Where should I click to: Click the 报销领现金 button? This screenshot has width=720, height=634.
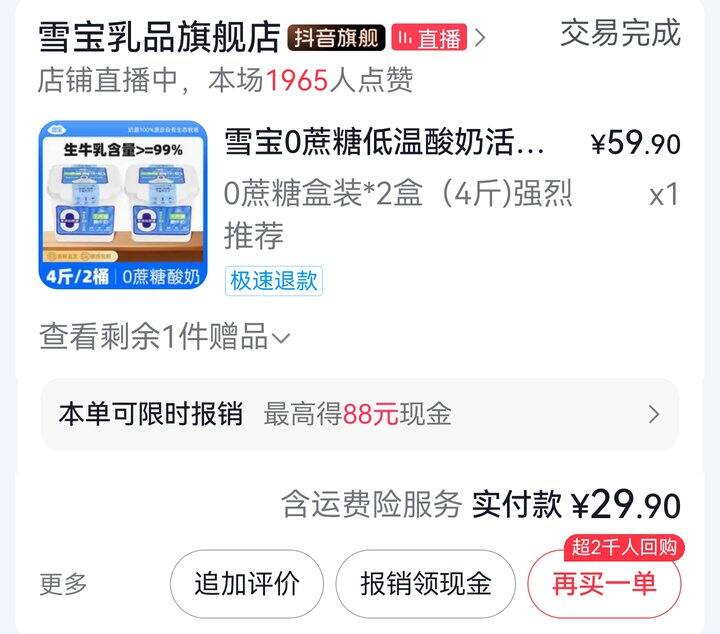(x=426, y=584)
